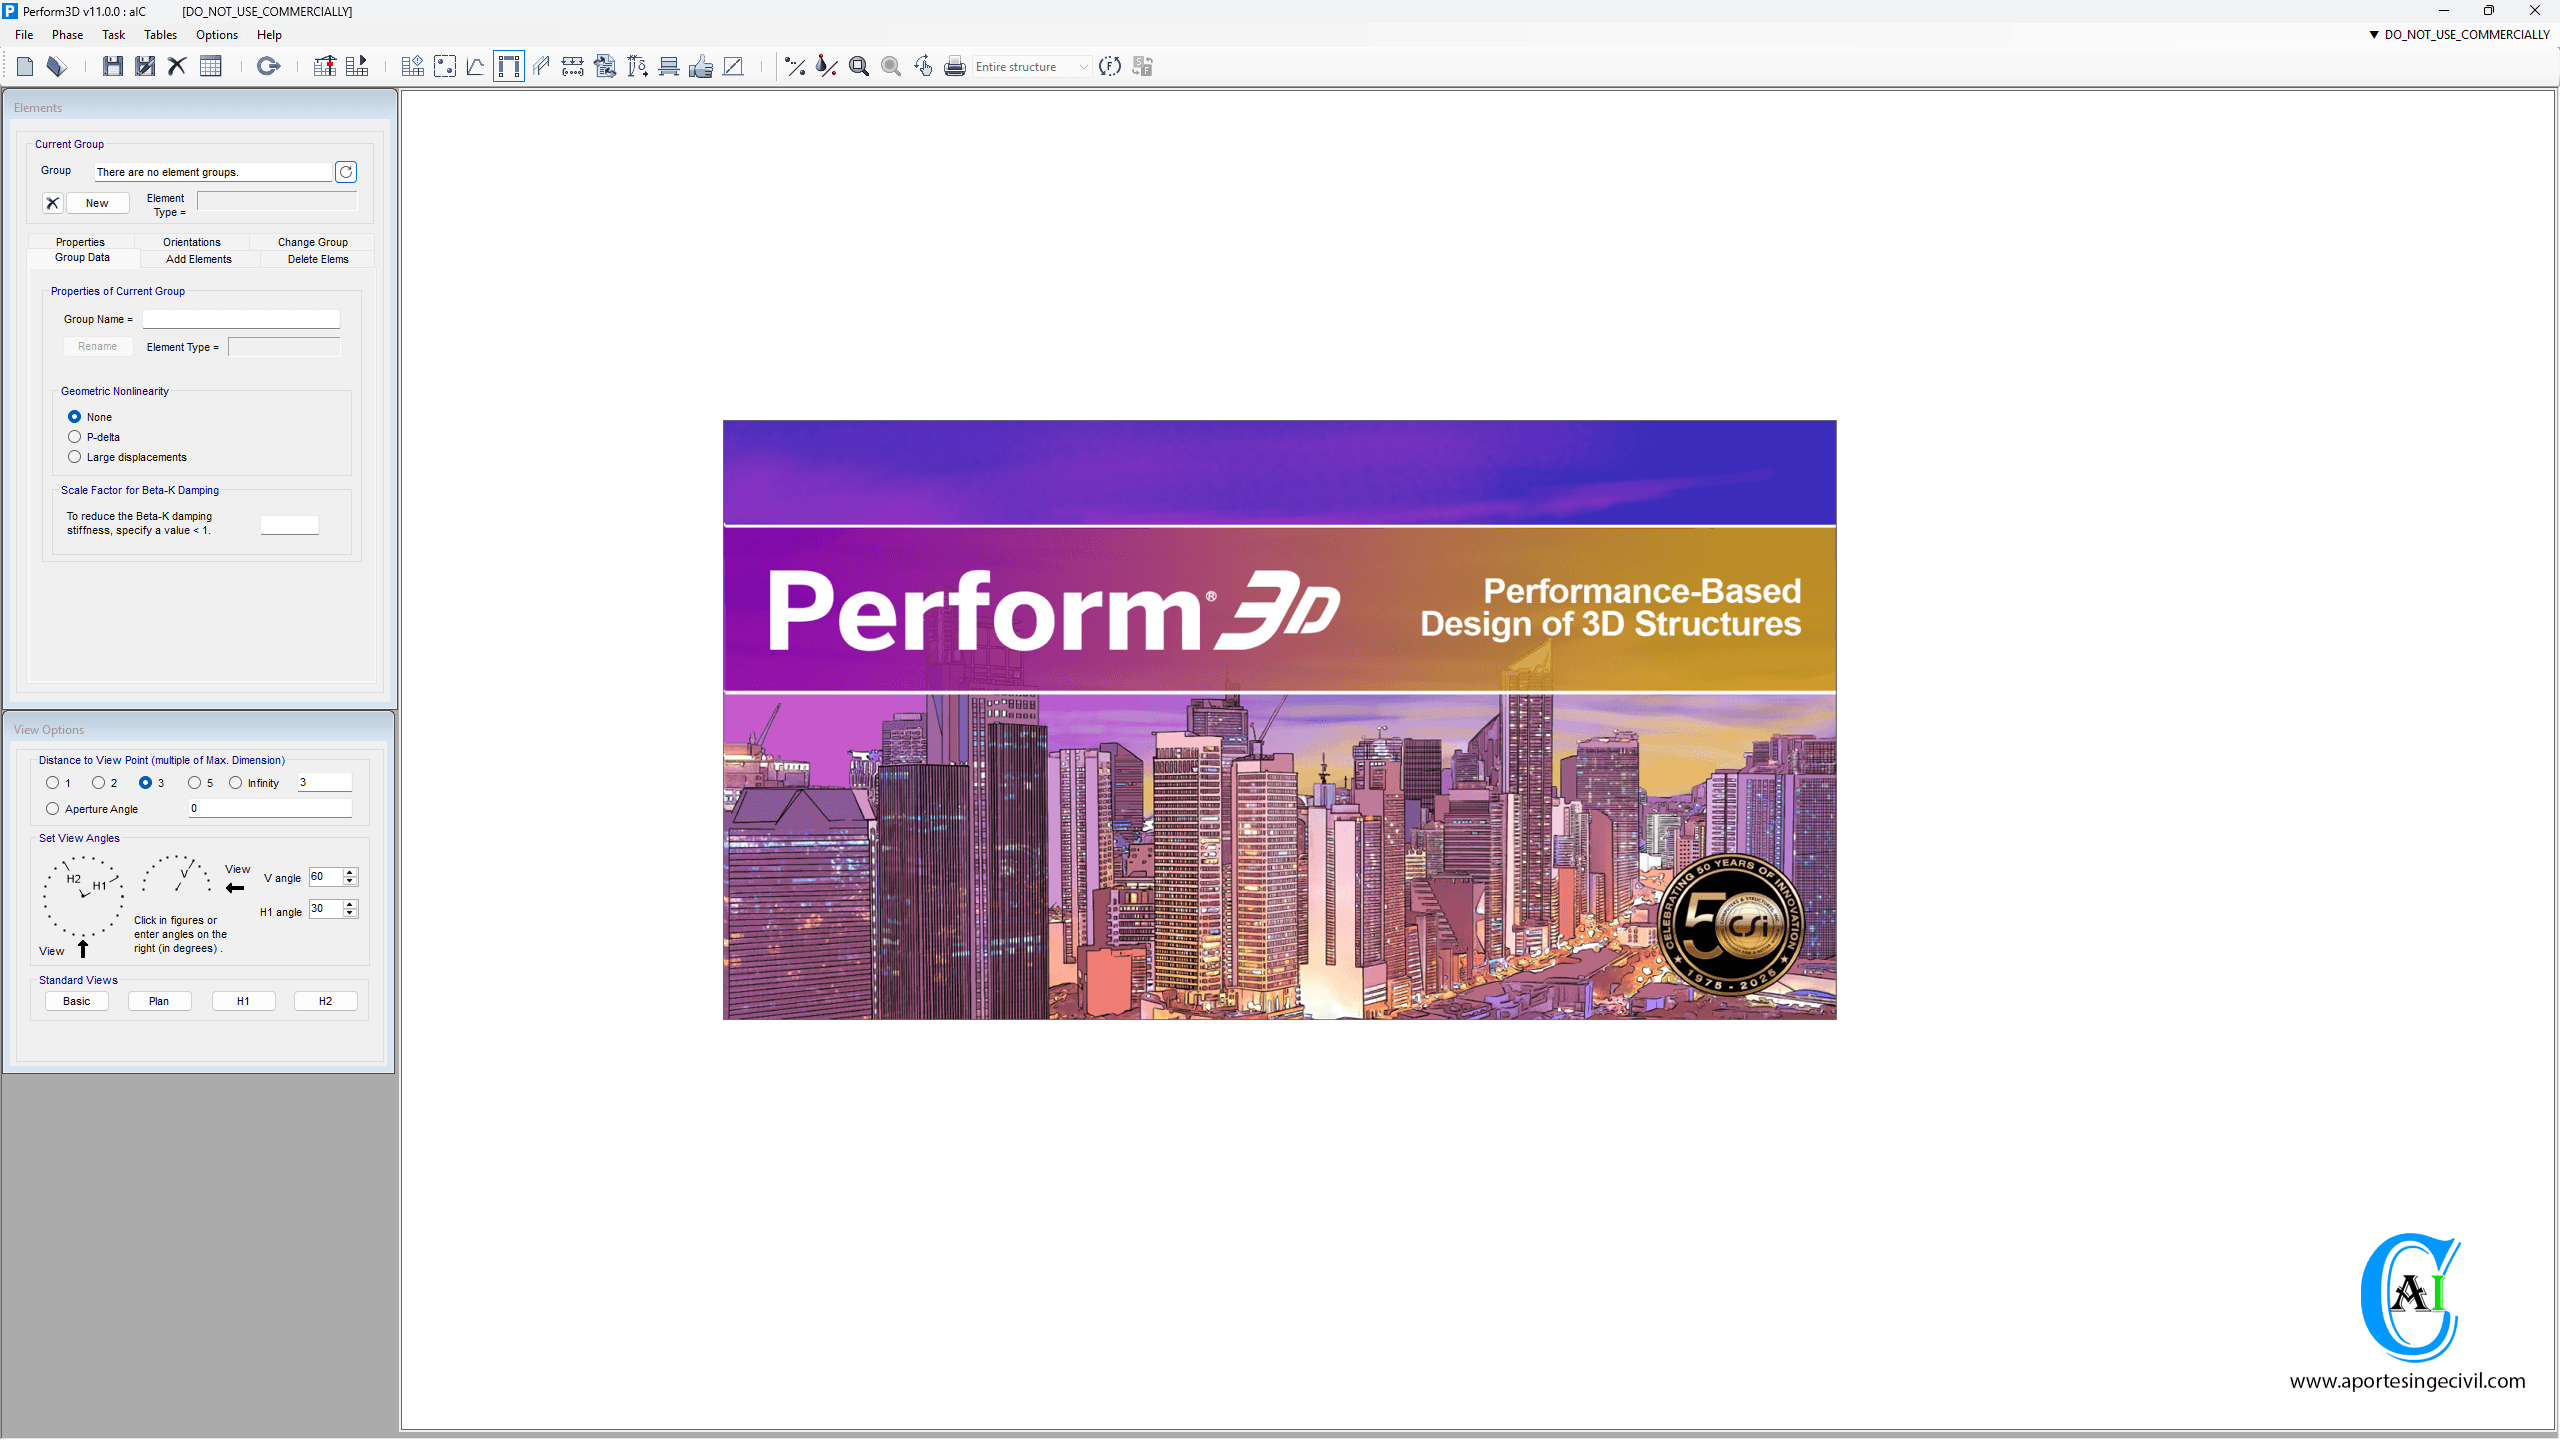Click the printer icon
The image size is (2560, 1440).
pyautogui.click(x=954, y=67)
